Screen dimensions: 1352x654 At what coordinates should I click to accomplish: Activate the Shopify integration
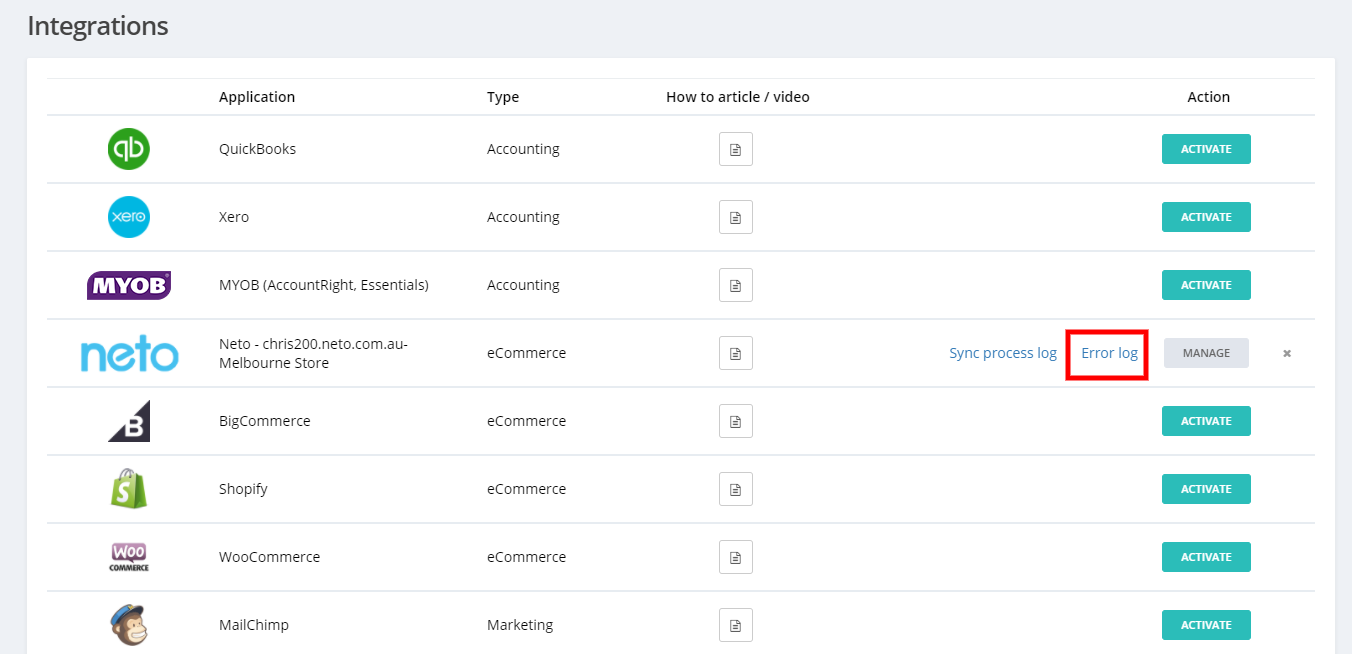click(x=1205, y=489)
